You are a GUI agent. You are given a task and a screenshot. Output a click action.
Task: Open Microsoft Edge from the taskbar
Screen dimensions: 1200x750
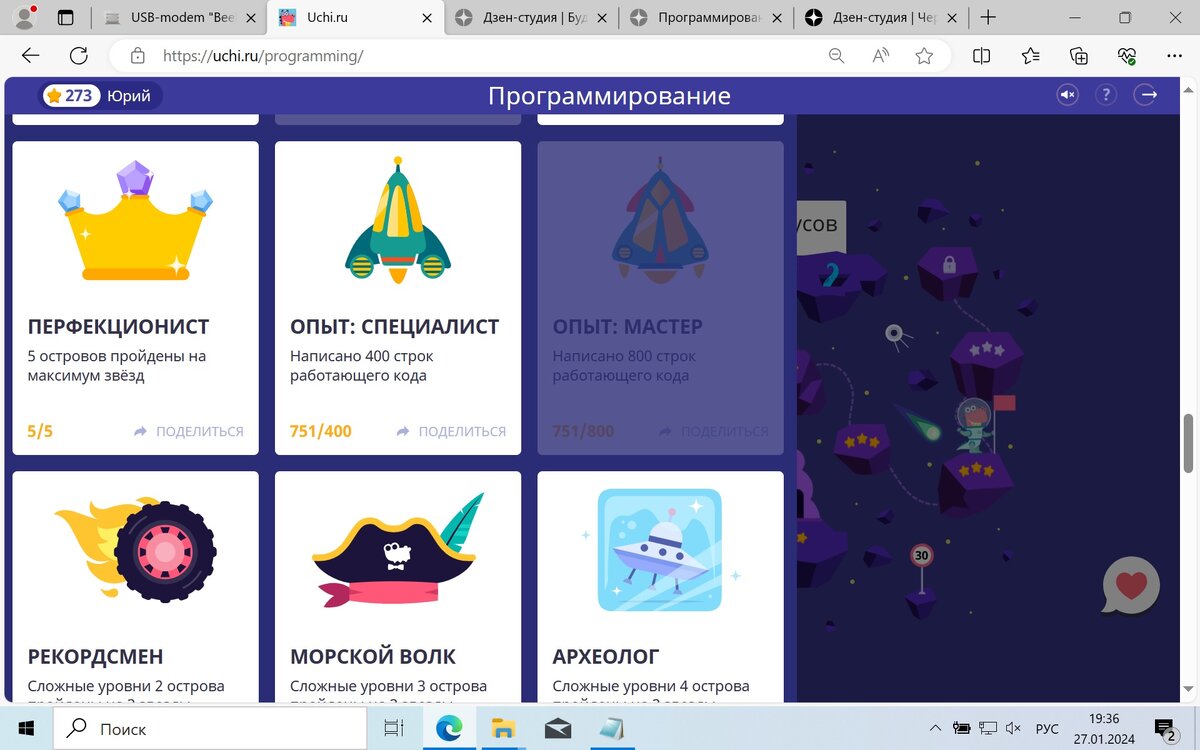coord(449,728)
